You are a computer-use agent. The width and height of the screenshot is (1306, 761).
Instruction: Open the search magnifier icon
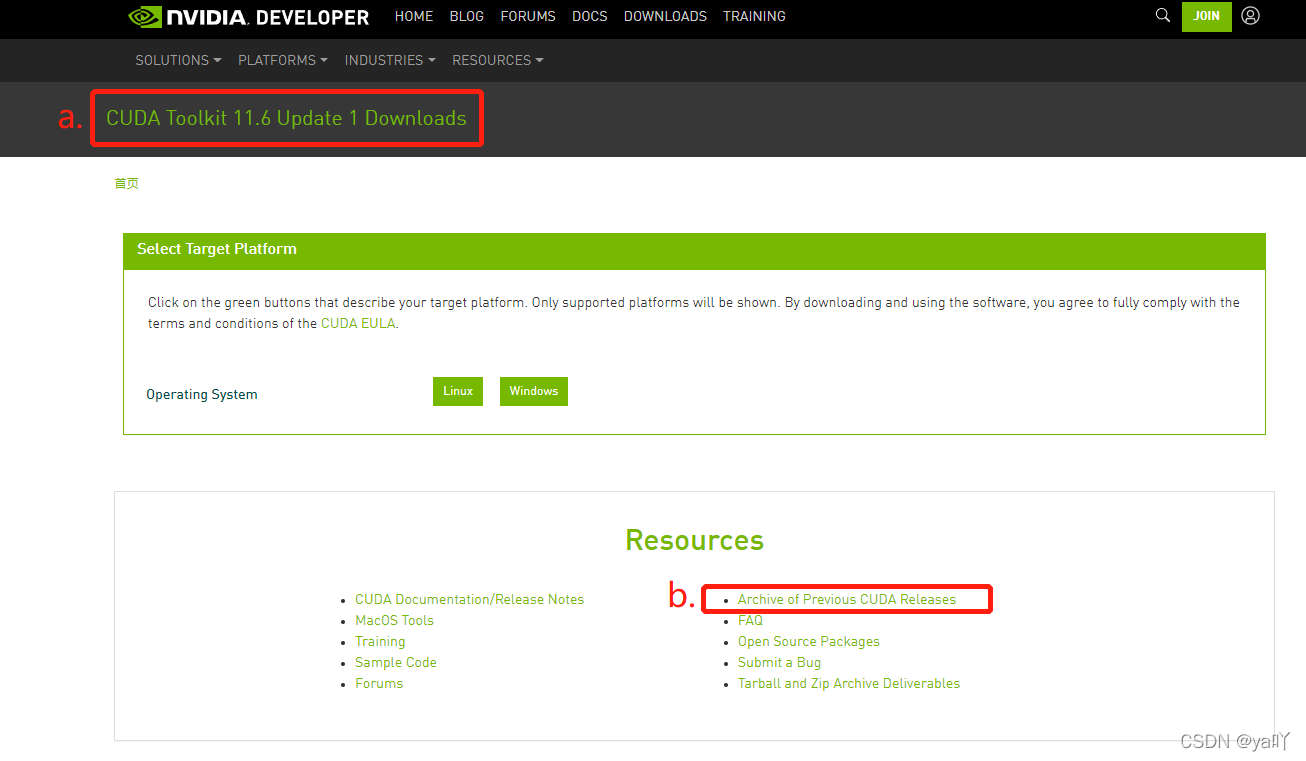click(x=1162, y=16)
